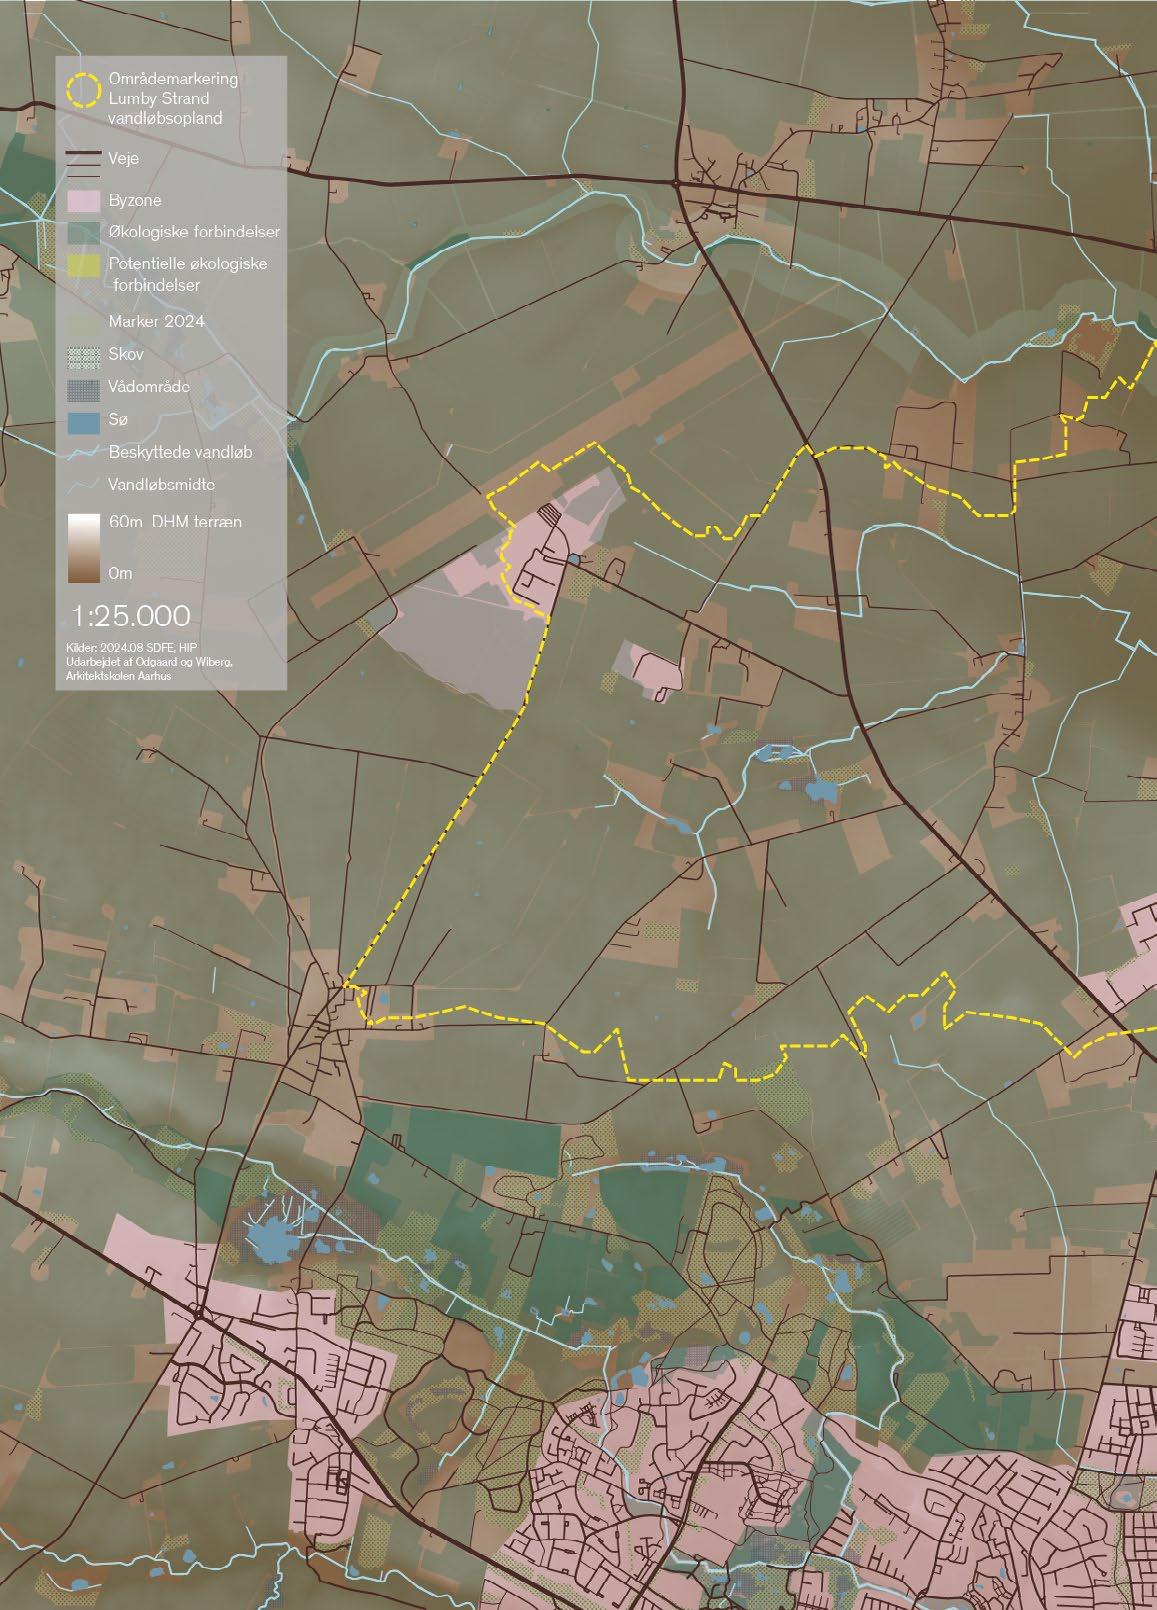Image resolution: width=1157 pixels, height=1610 pixels.
Task: Click the 'Veje' legend label
Action: coord(123,158)
